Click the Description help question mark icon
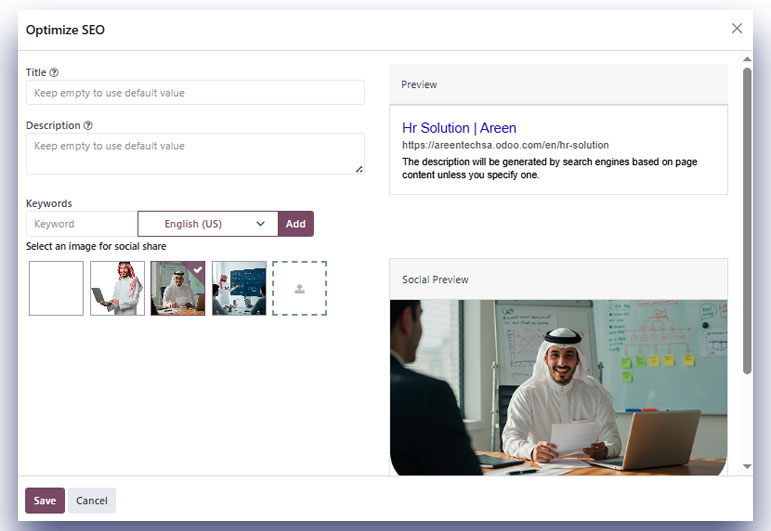Viewport: 771px width, 531px height. tap(88, 125)
